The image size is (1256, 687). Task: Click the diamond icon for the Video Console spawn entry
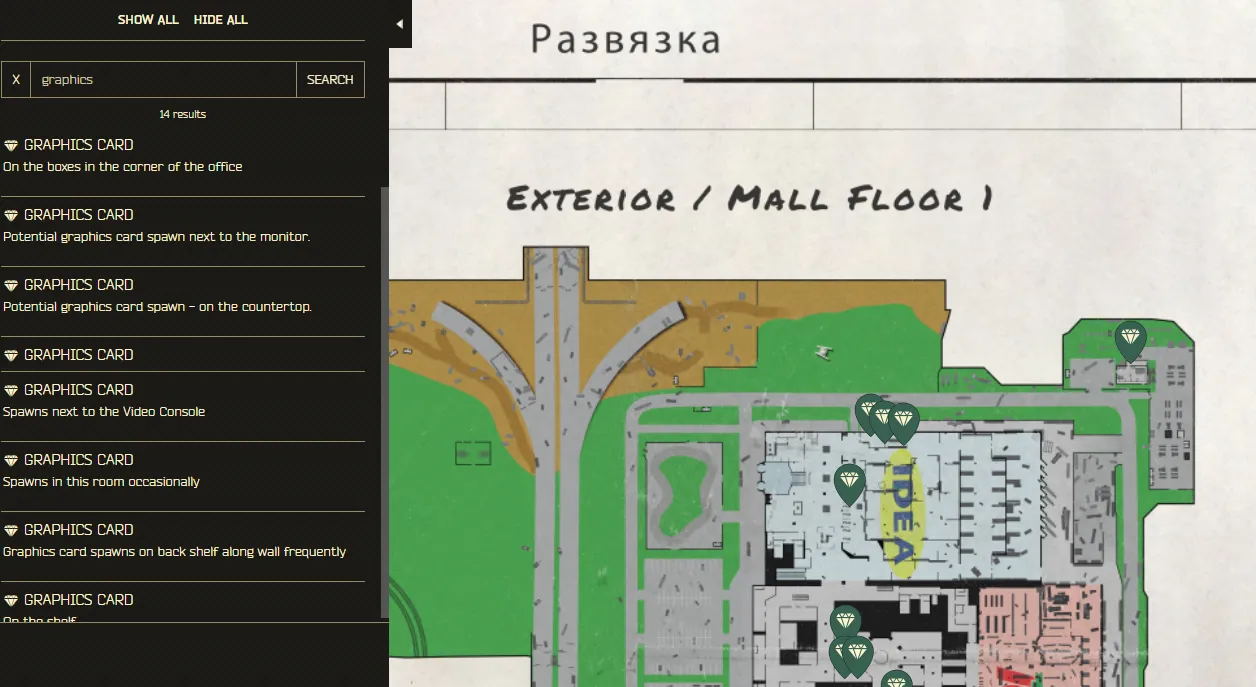point(9,389)
